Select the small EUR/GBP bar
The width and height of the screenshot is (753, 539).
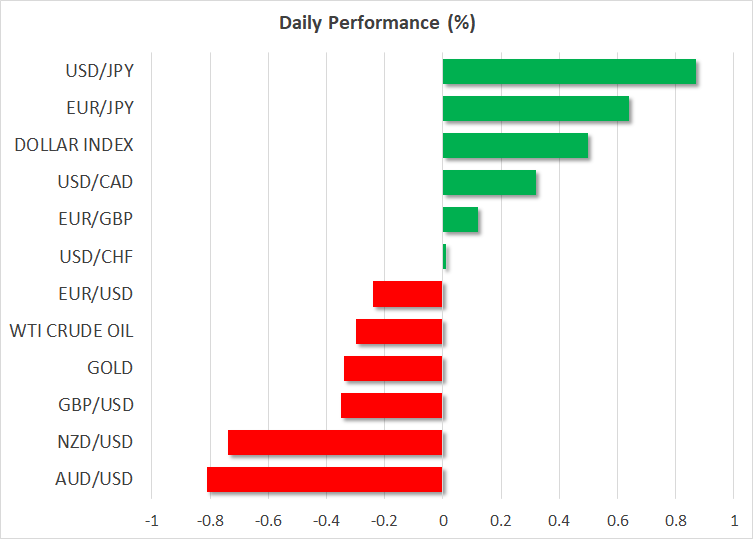460,220
